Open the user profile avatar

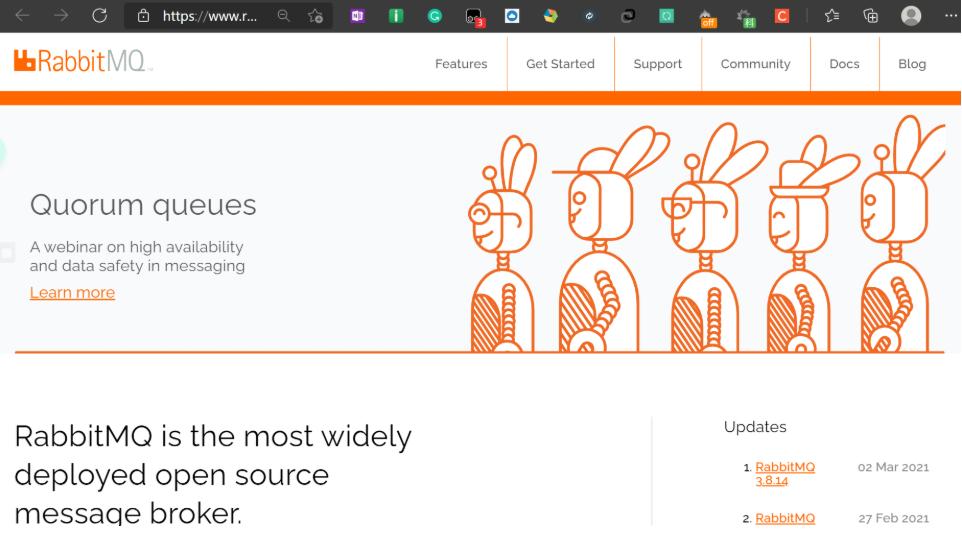[x=910, y=16]
